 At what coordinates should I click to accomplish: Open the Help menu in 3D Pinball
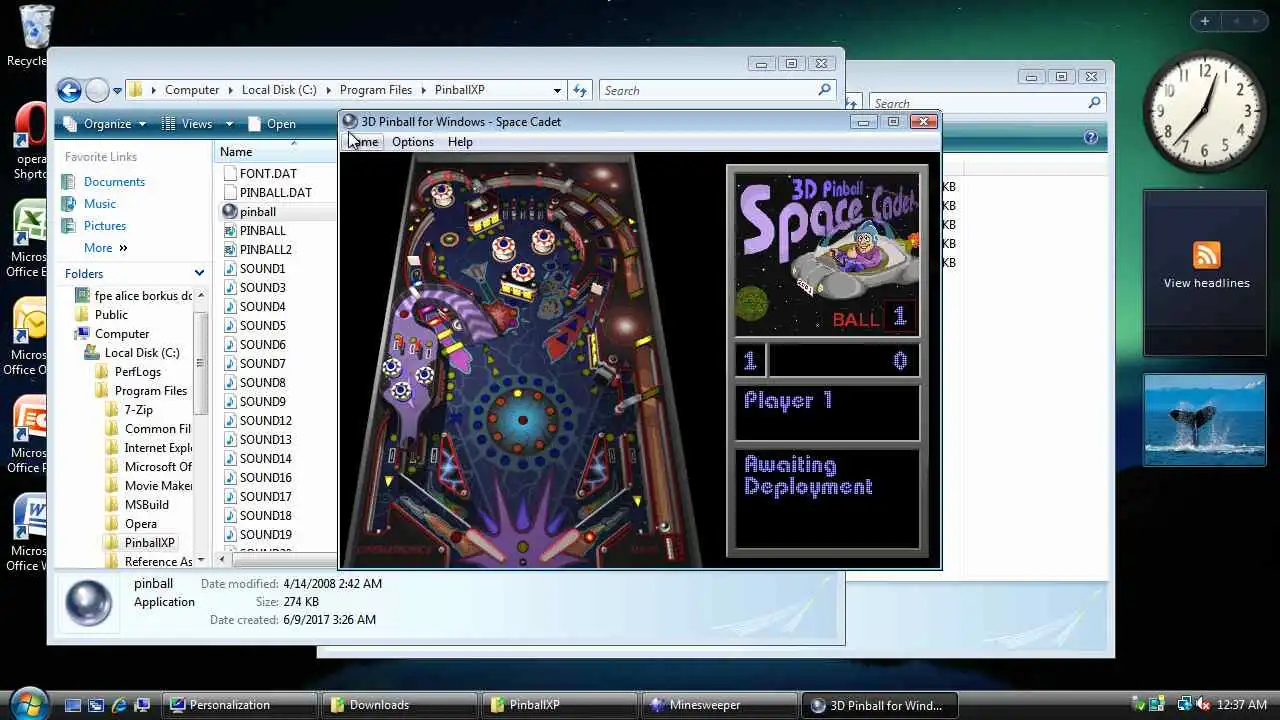click(x=460, y=142)
